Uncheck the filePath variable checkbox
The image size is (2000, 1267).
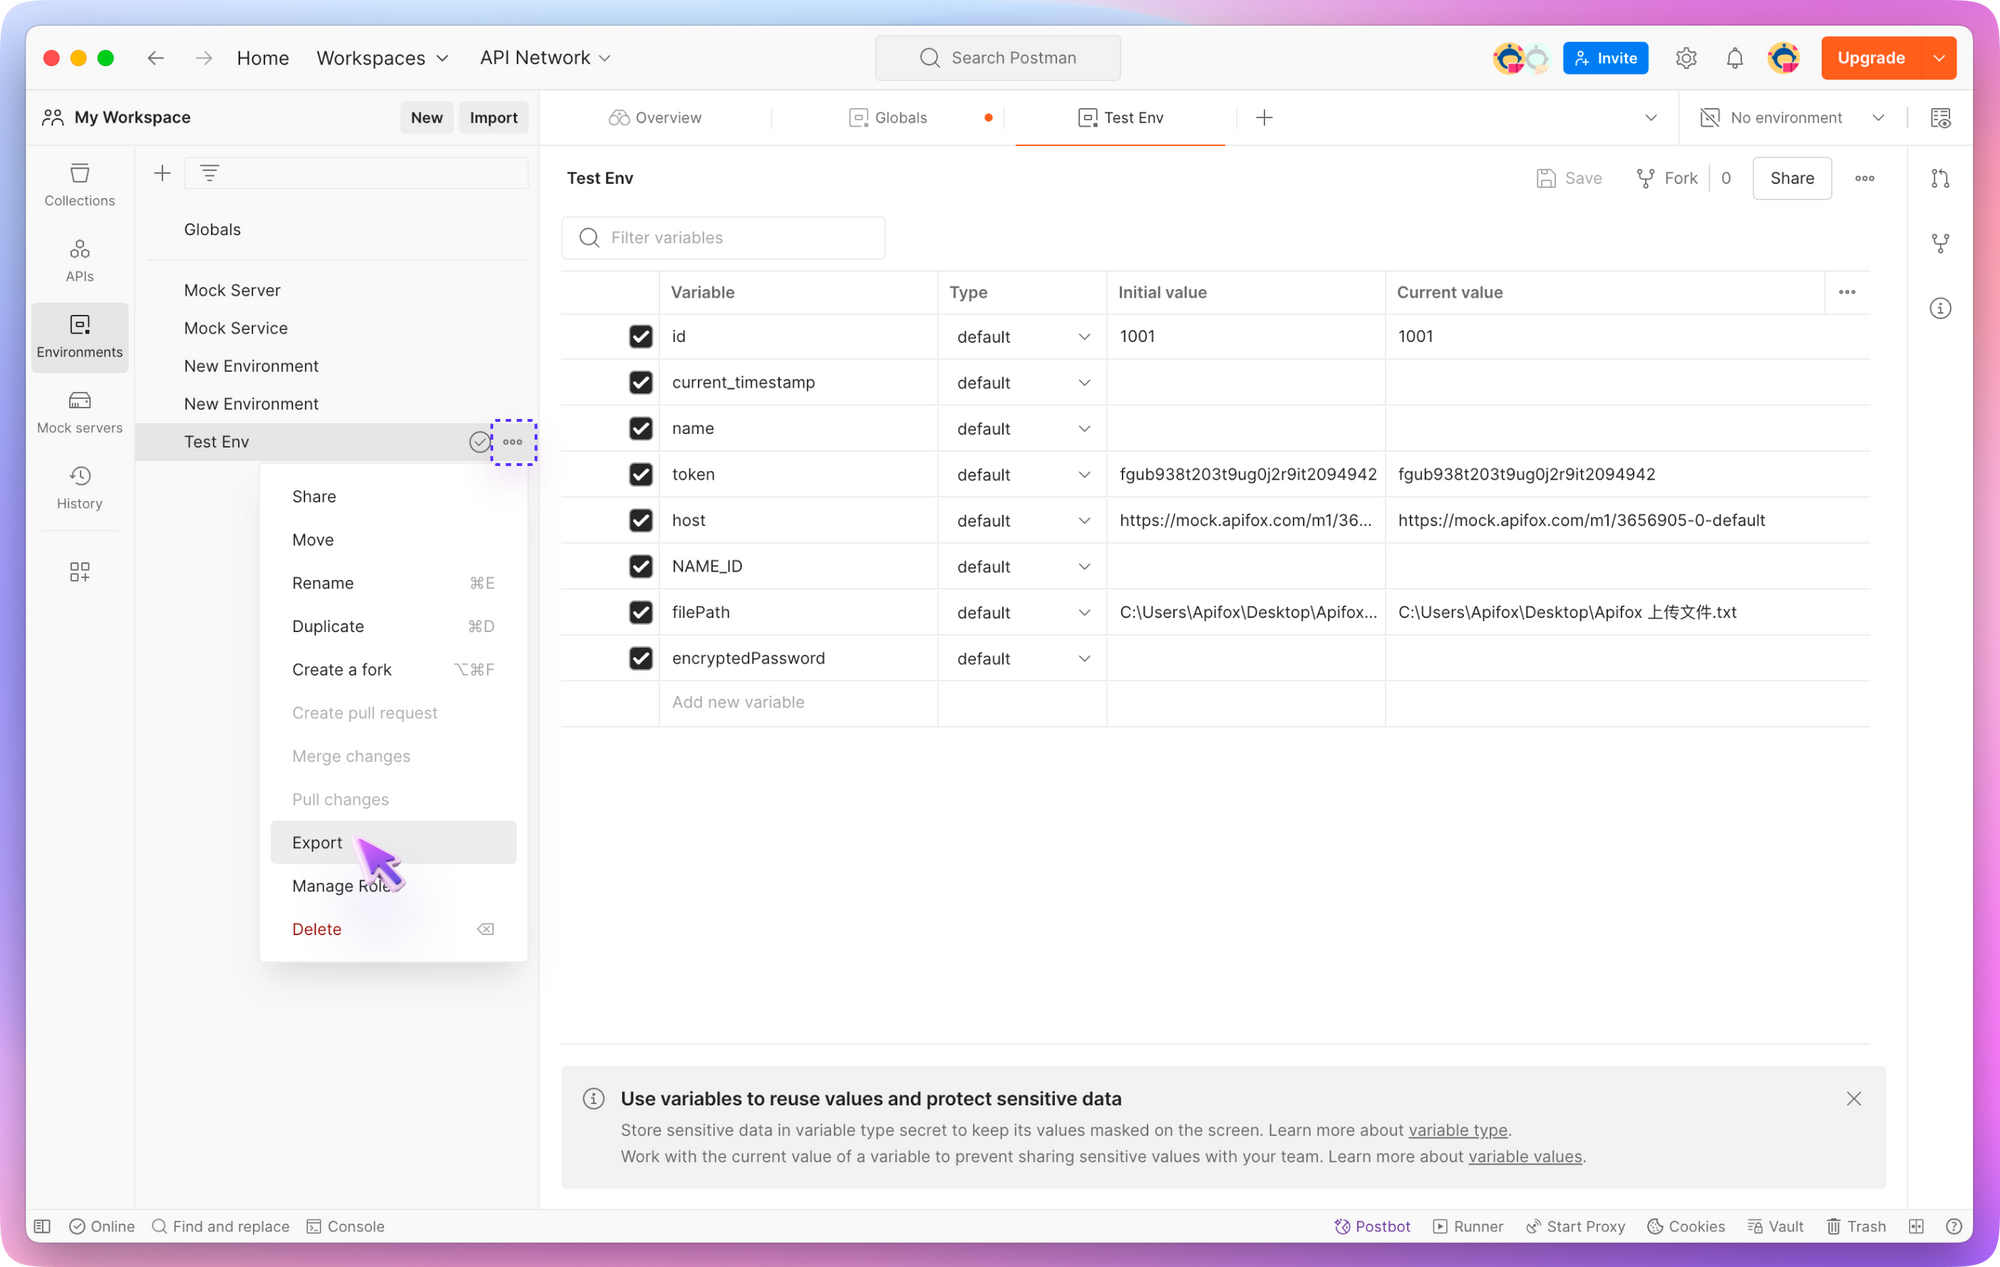641,612
